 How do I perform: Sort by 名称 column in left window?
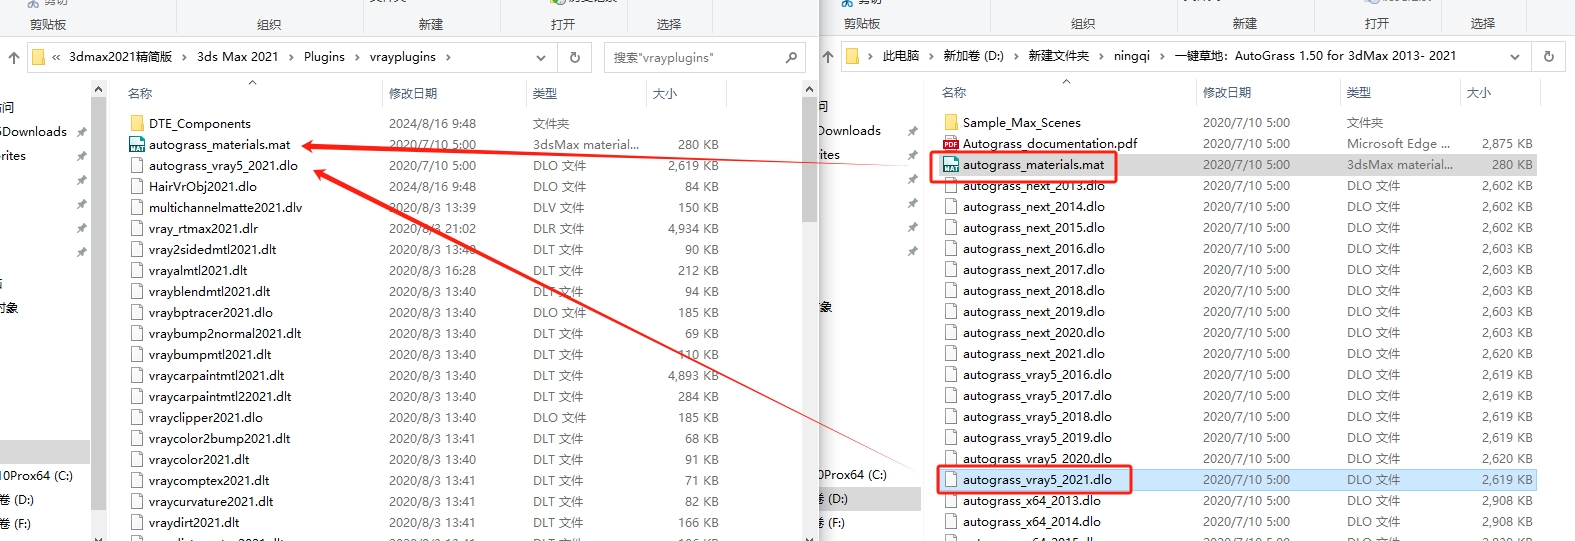click(140, 93)
